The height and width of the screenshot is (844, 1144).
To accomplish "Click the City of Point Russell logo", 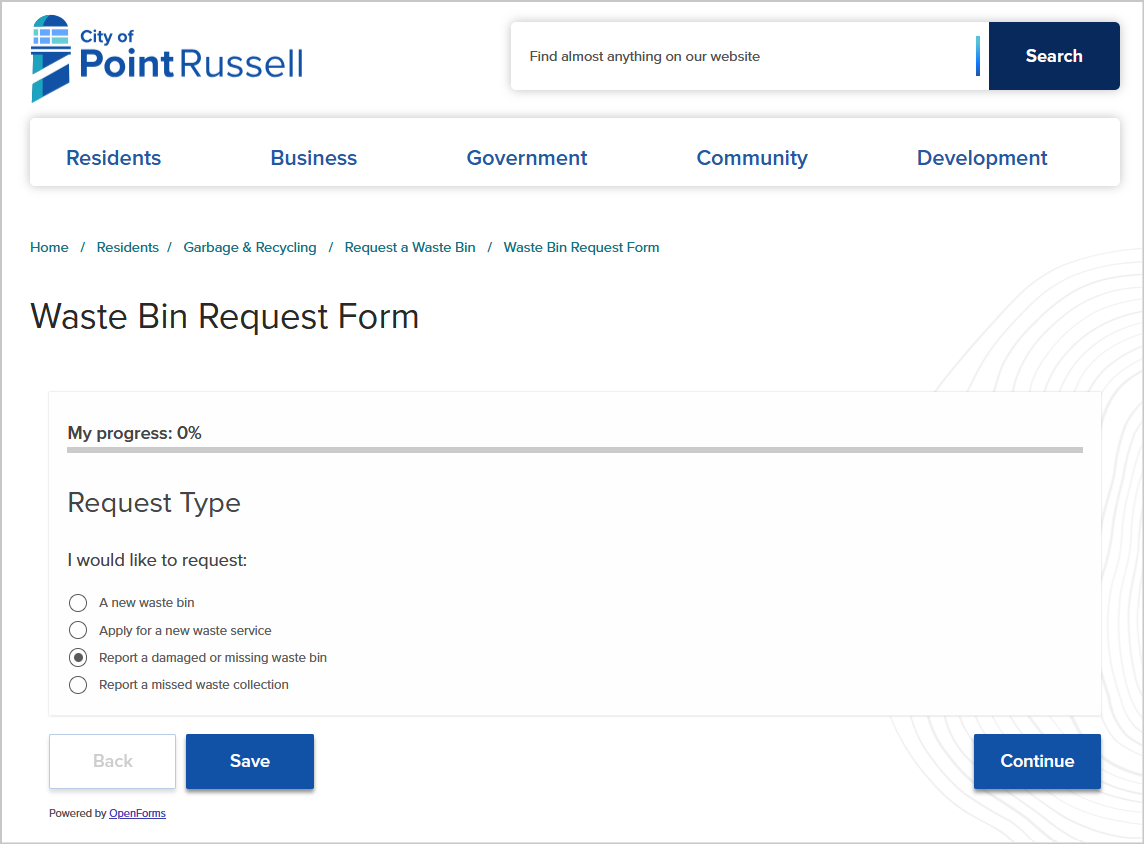I will (167, 58).
